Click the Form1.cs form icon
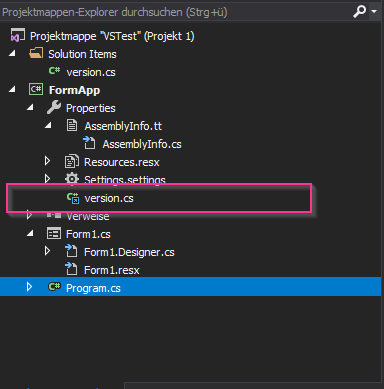 54,233
